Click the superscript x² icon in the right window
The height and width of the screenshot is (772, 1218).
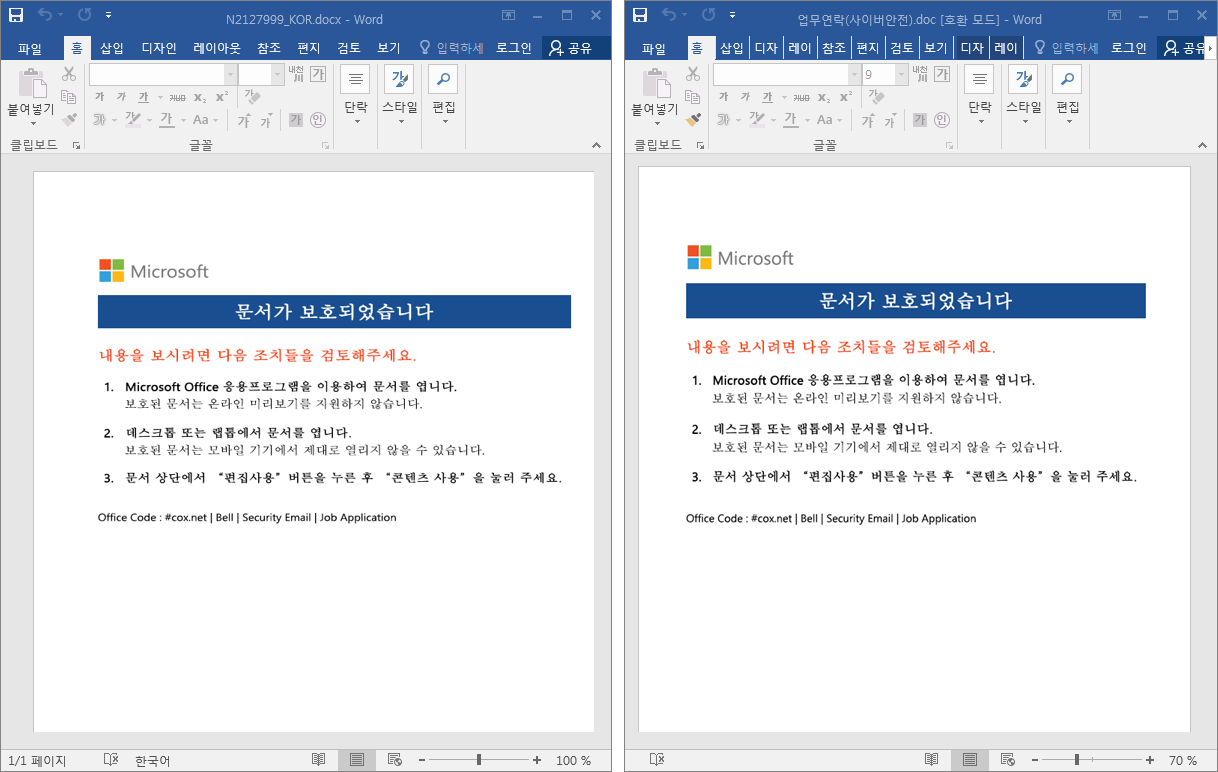click(846, 97)
